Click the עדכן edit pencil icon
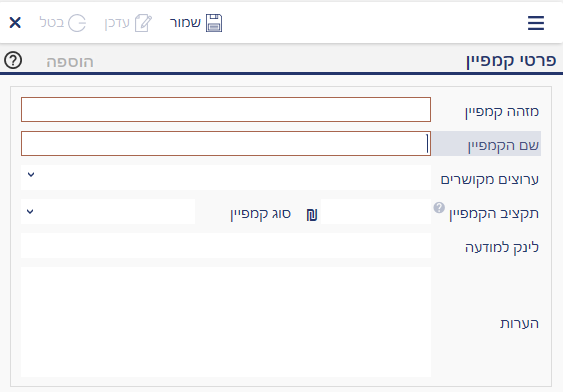Viewport: 563px width, 392px height. point(143,23)
